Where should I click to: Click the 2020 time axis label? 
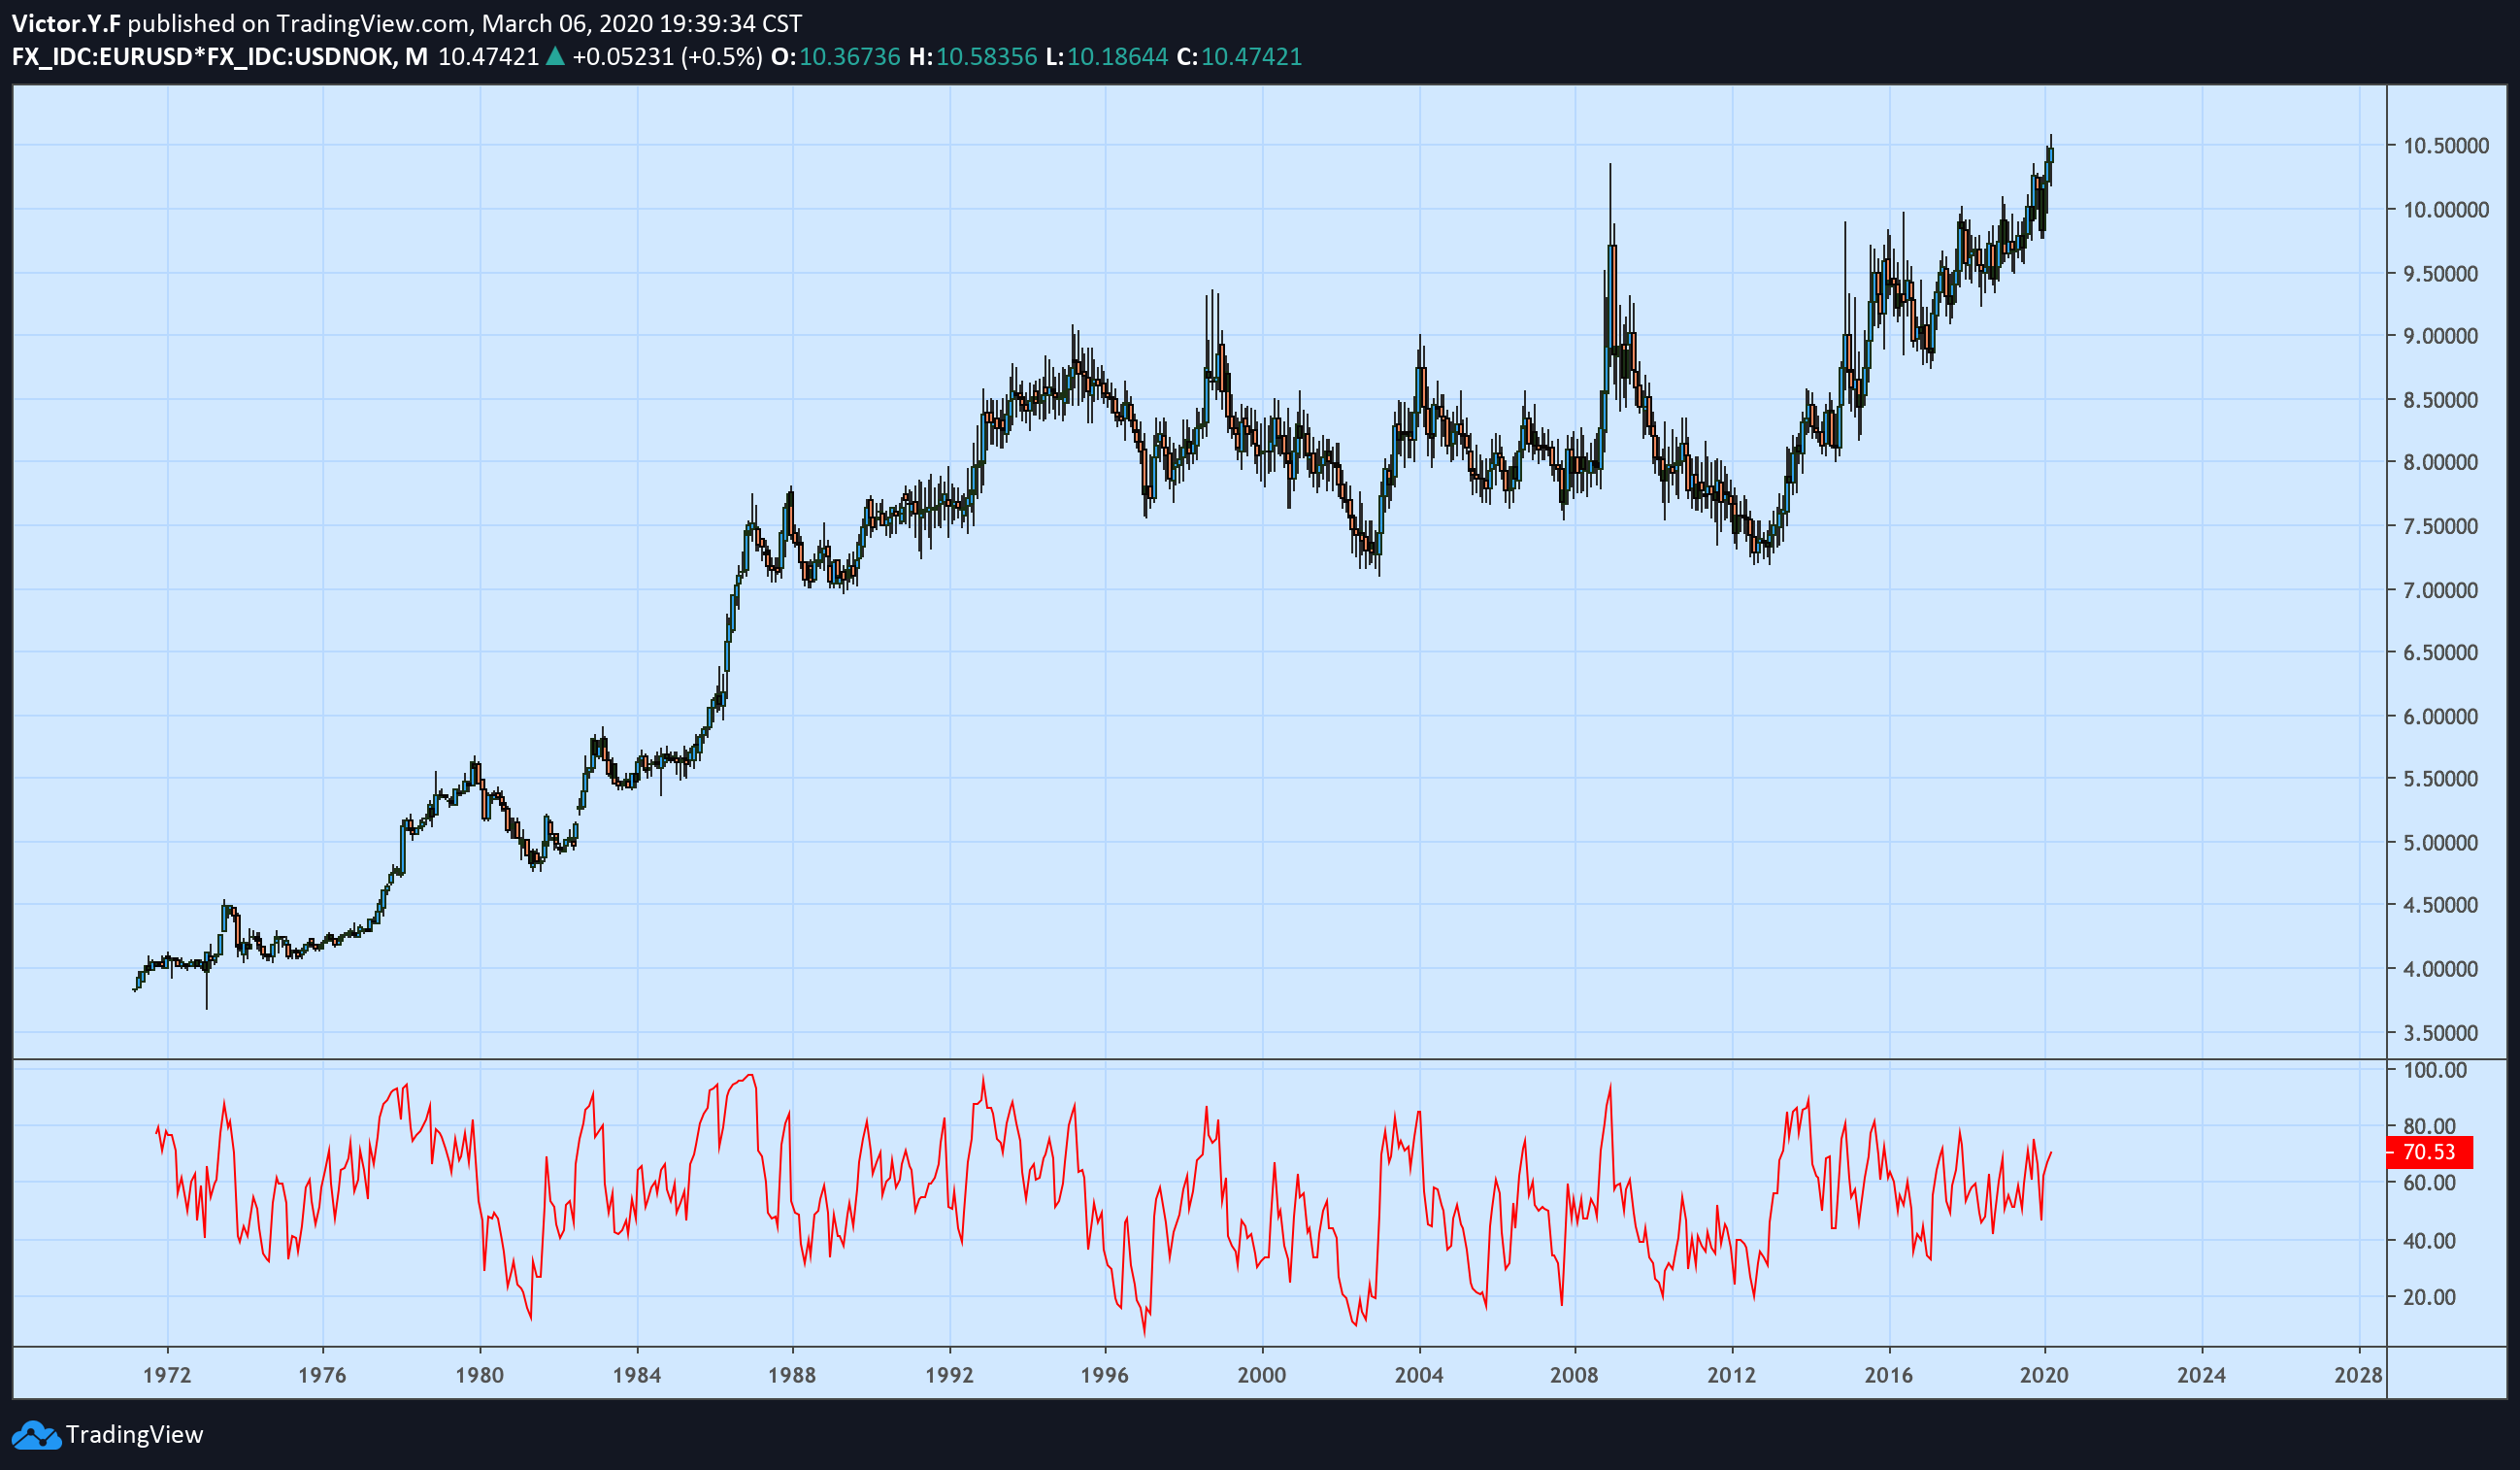pos(2044,1375)
